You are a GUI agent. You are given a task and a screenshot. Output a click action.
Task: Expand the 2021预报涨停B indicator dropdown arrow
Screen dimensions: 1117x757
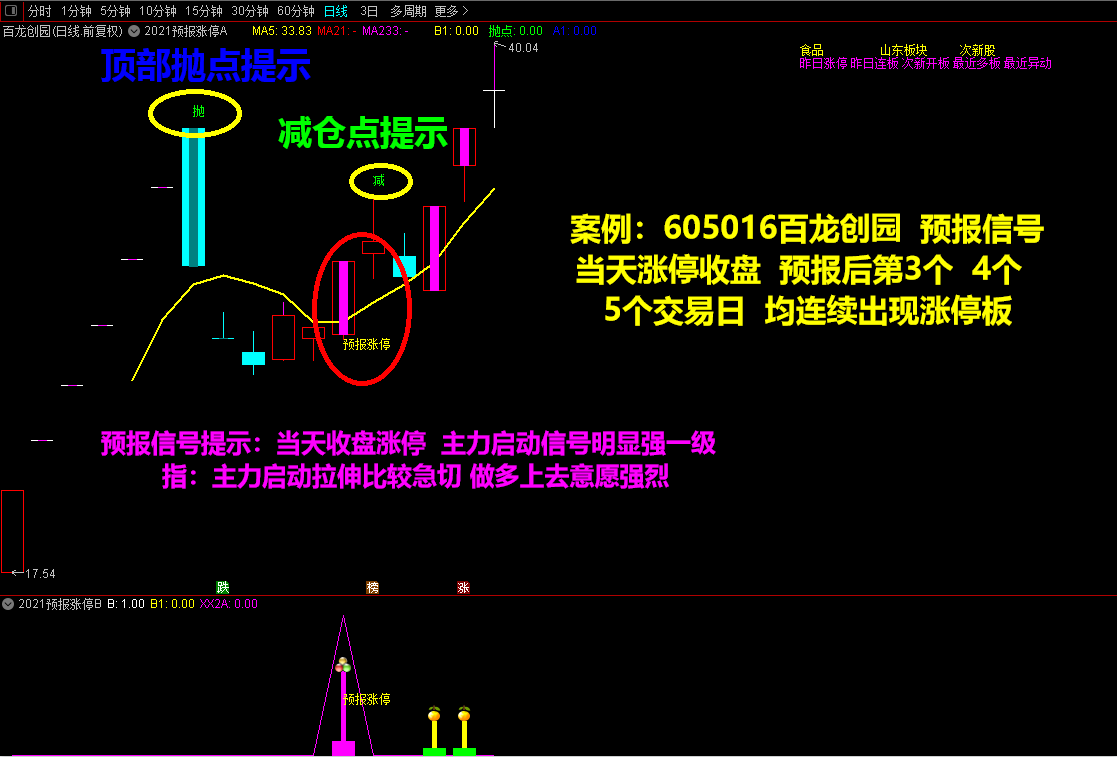click(x=8, y=604)
